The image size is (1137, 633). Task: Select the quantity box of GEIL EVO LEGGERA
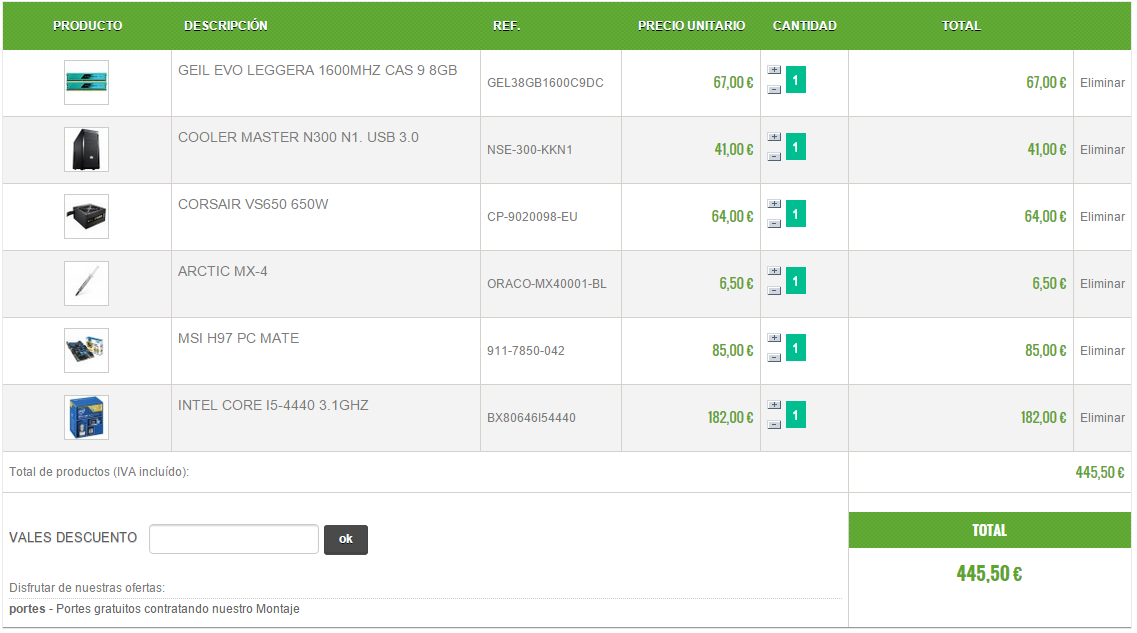(x=795, y=80)
